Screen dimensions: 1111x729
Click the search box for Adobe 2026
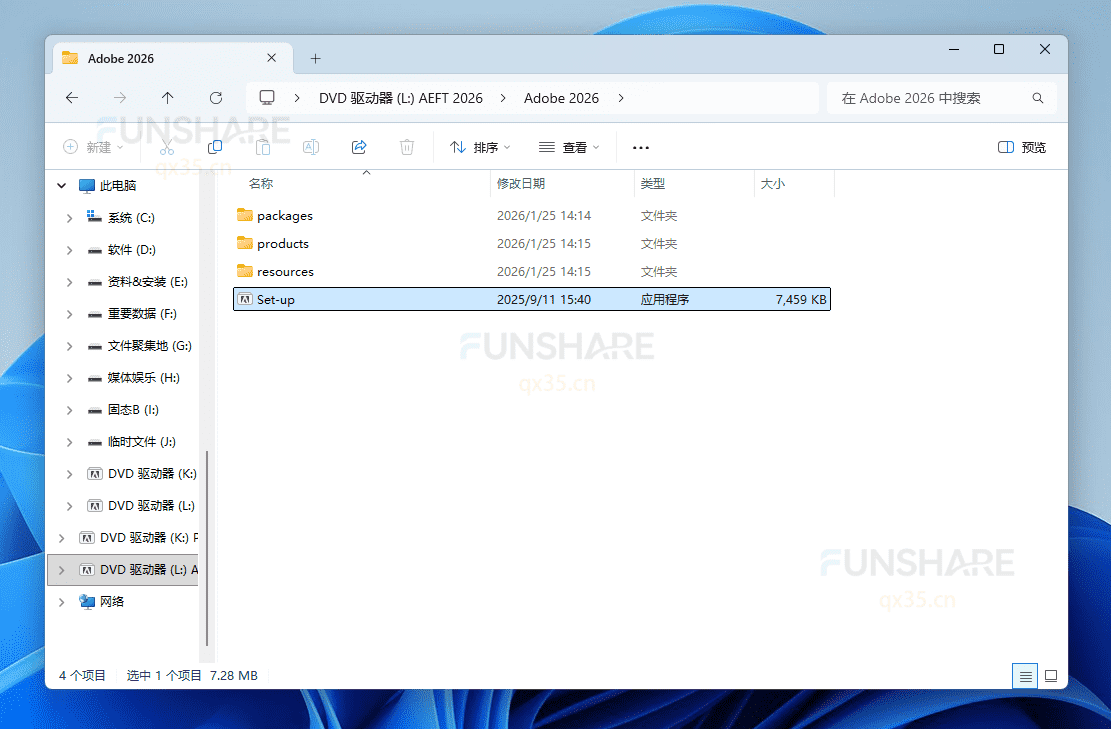coord(930,97)
